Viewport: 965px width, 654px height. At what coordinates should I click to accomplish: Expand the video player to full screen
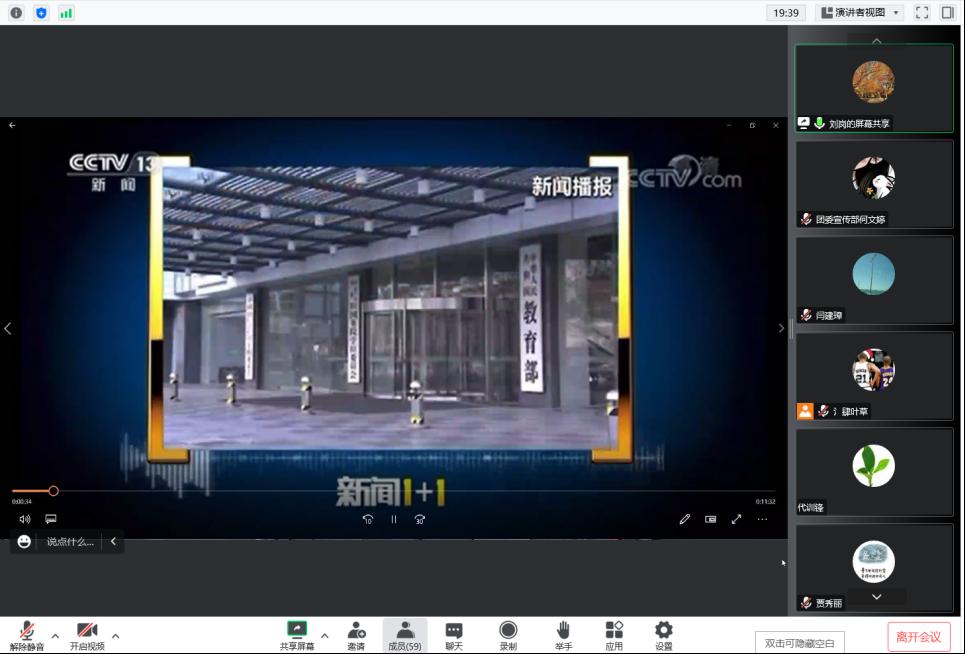tap(736, 519)
